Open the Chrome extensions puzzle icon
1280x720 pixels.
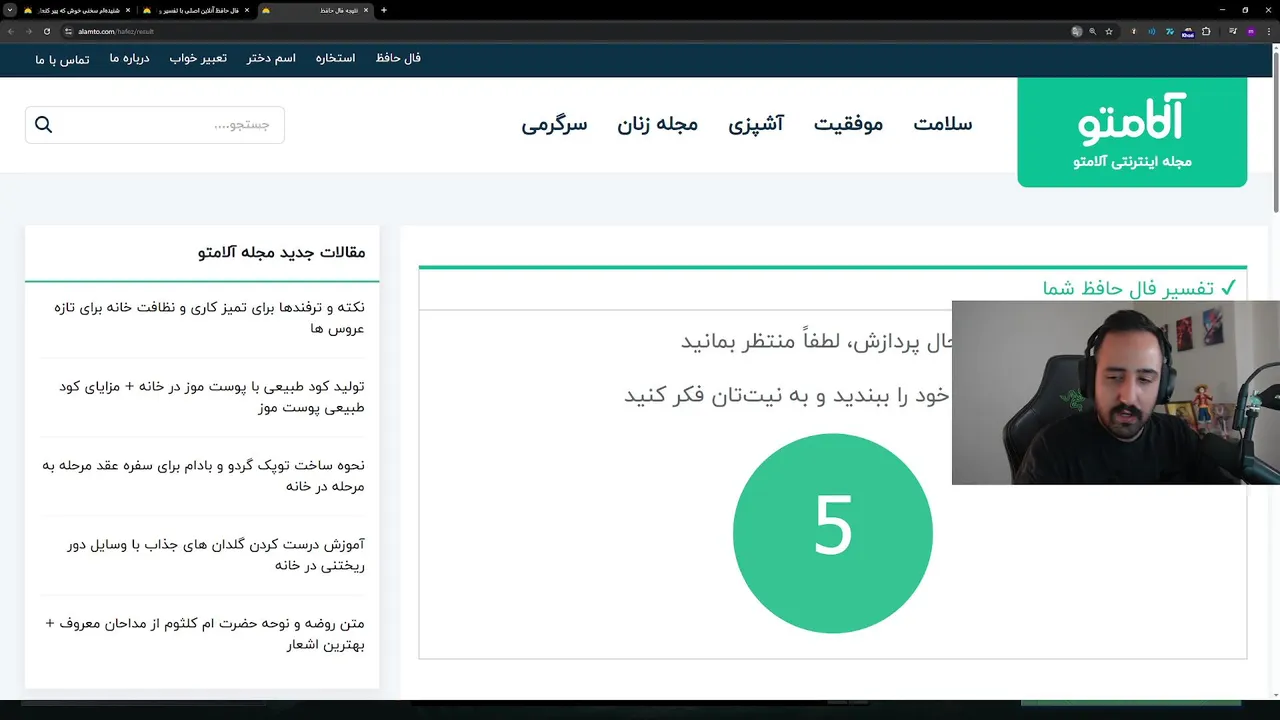click(1206, 31)
